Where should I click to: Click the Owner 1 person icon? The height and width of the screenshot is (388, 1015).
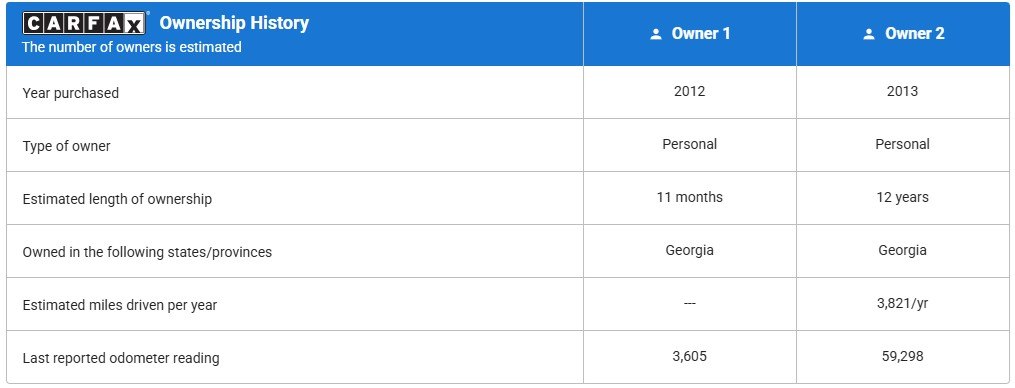656,34
